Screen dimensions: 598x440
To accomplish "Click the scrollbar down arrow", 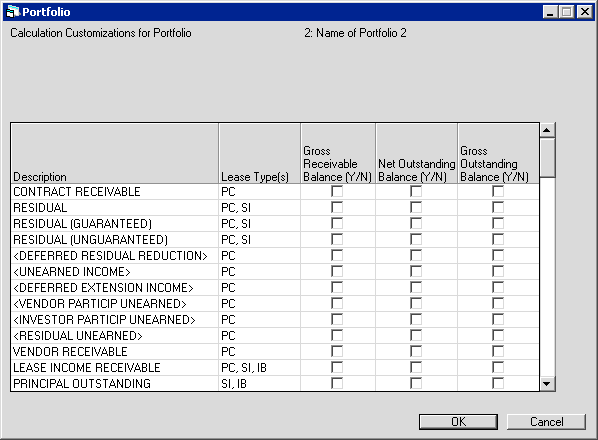I will (547, 384).
